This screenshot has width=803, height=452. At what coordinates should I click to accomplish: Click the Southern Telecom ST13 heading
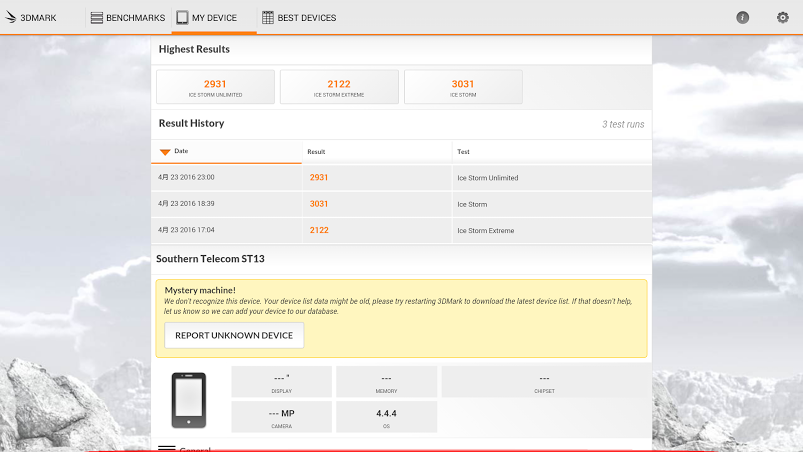[210, 259]
